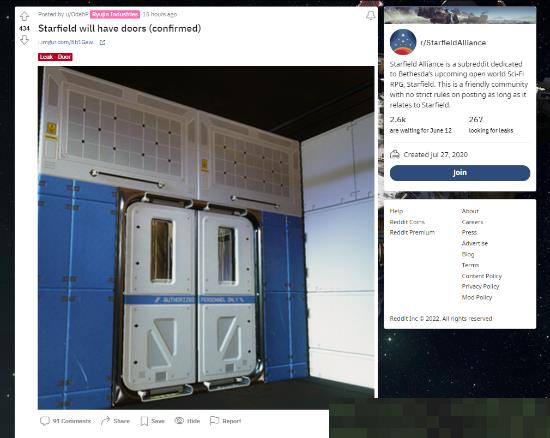Enlarge the Starfield door image

coord(206,237)
